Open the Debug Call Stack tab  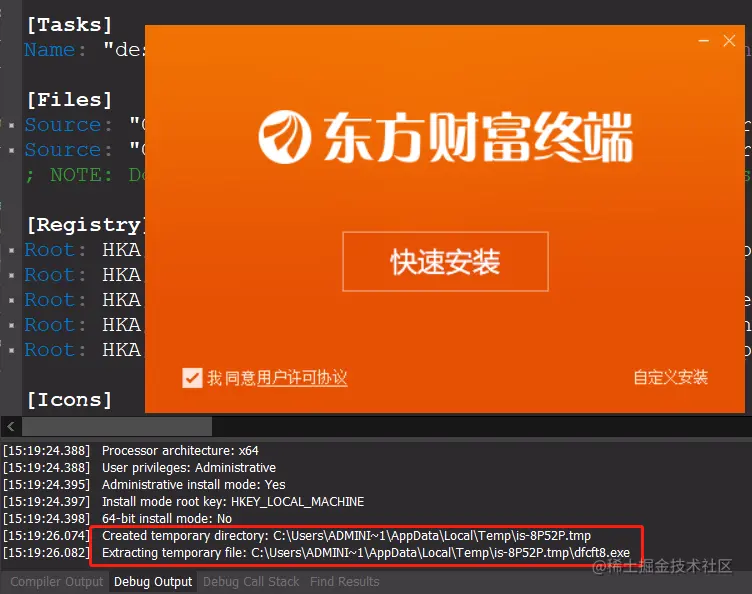tap(251, 582)
